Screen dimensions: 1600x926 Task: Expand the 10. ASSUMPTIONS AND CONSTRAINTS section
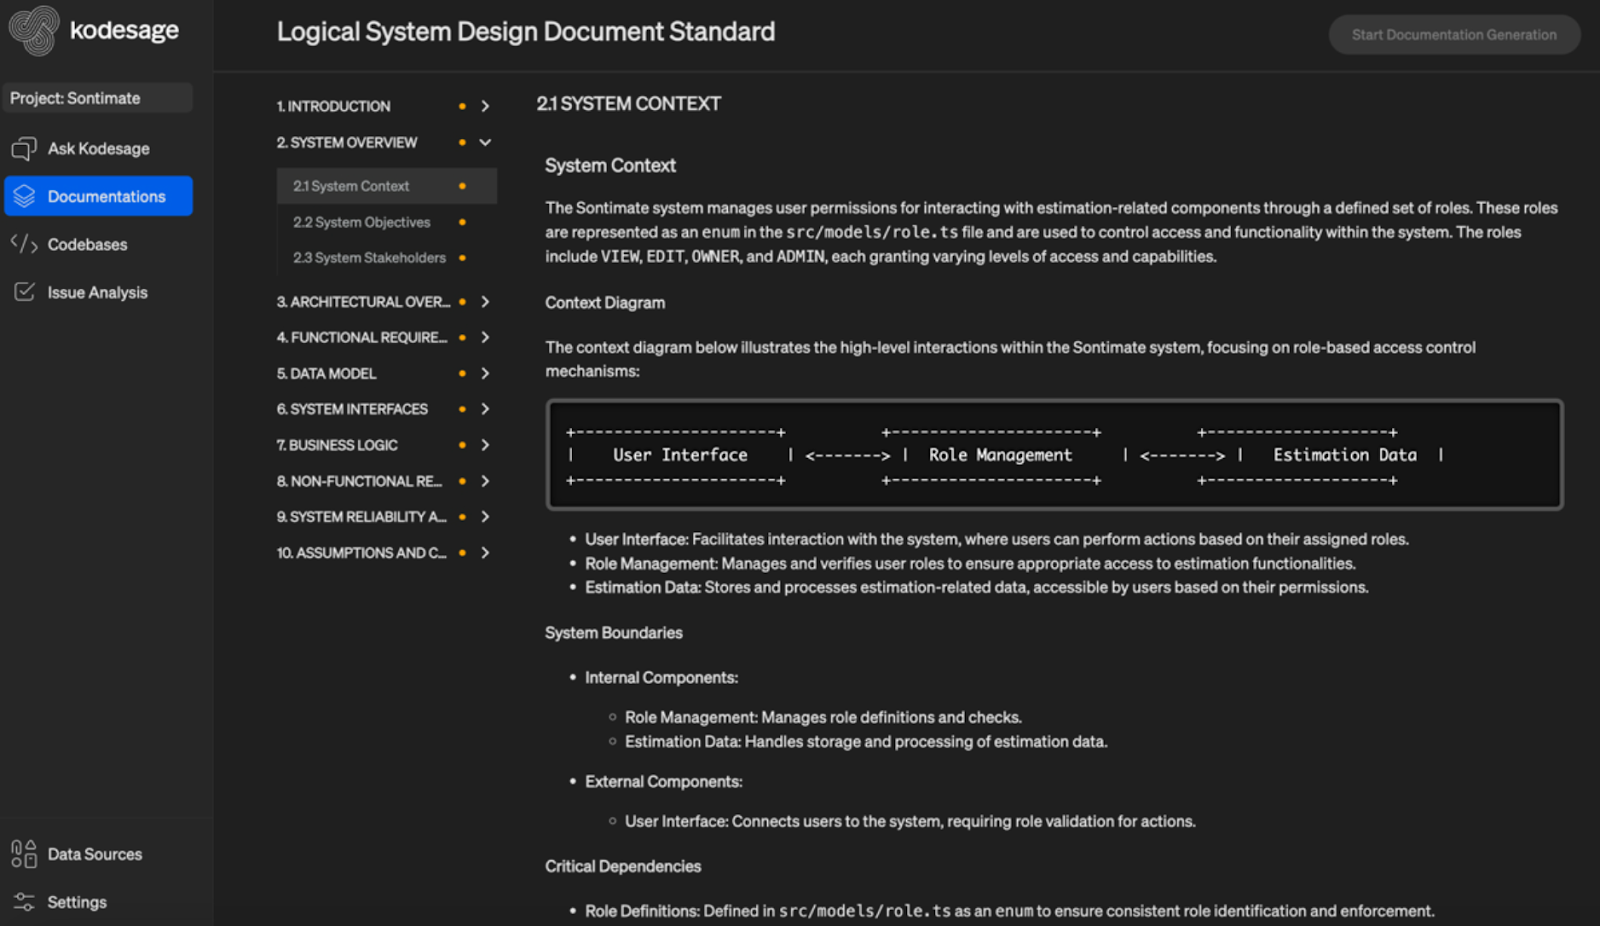[486, 552]
